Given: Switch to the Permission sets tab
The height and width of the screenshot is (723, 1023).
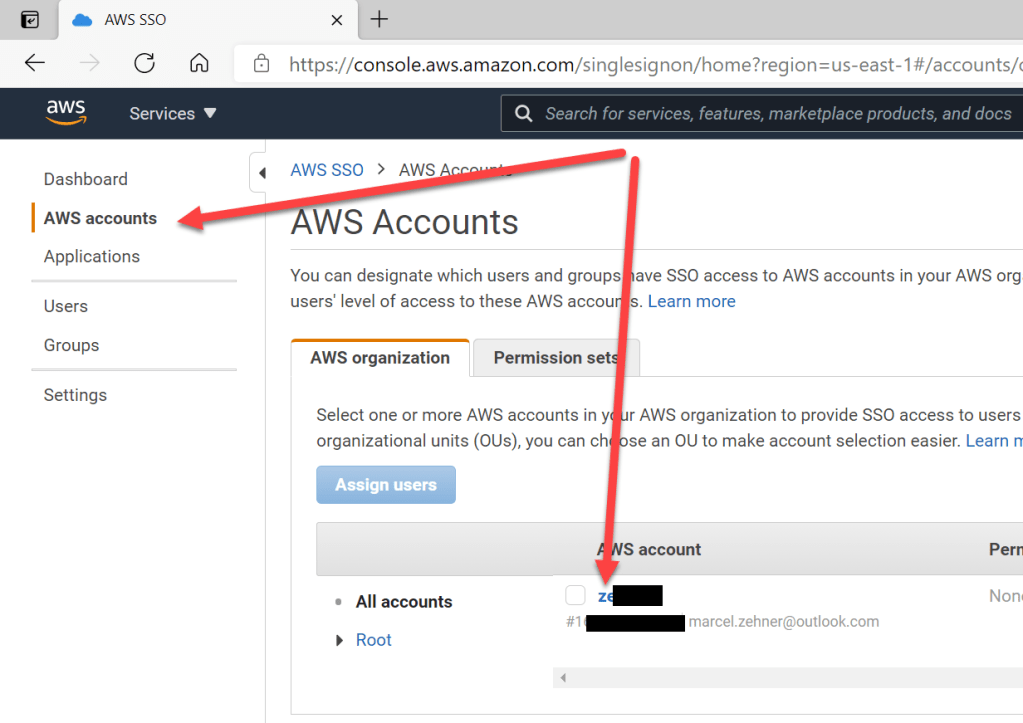Looking at the screenshot, I should point(555,358).
